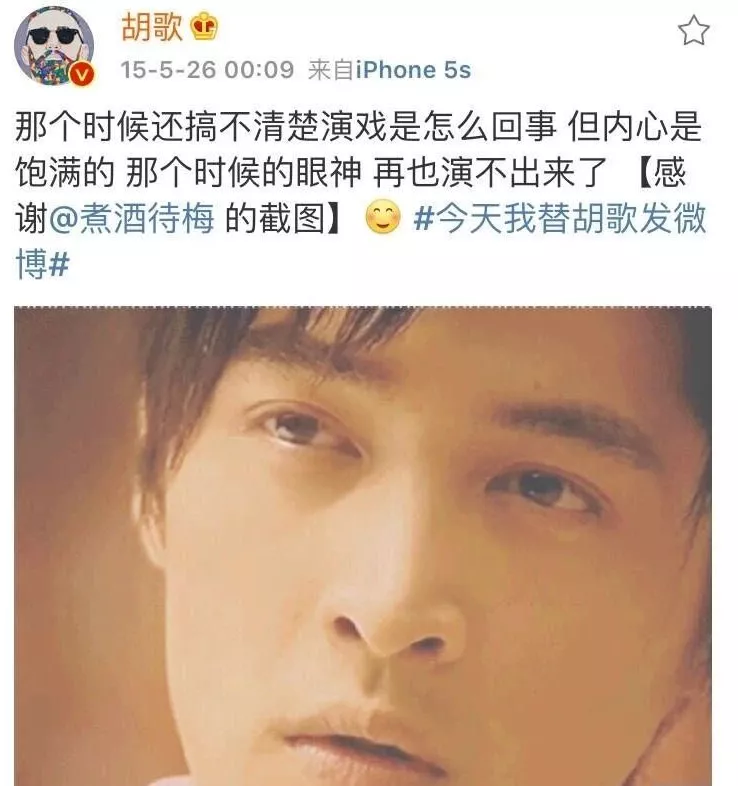The image size is (738, 786).
Task: Tap the 来自 source label
Action: point(331,70)
